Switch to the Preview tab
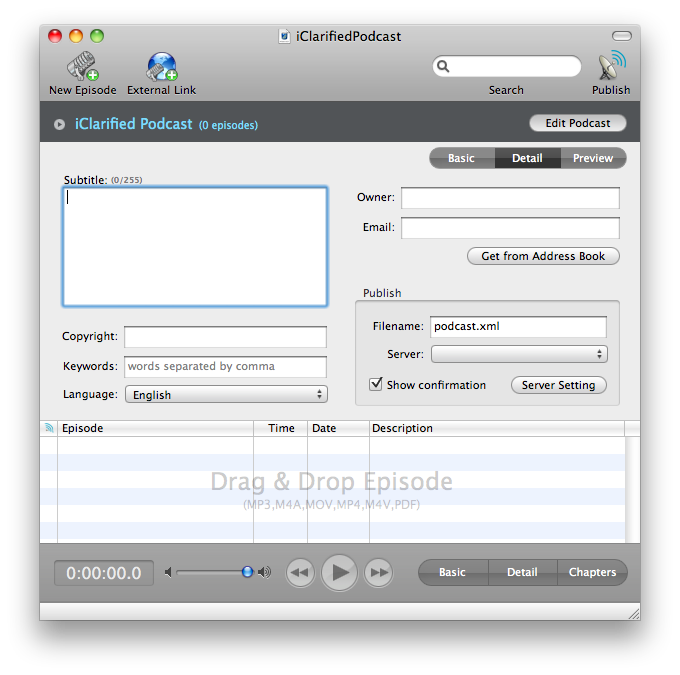 click(x=592, y=158)
